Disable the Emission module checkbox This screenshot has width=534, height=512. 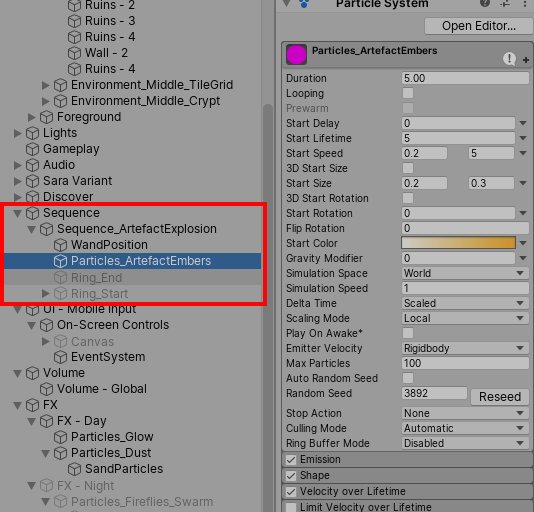(x=291, y=460)
